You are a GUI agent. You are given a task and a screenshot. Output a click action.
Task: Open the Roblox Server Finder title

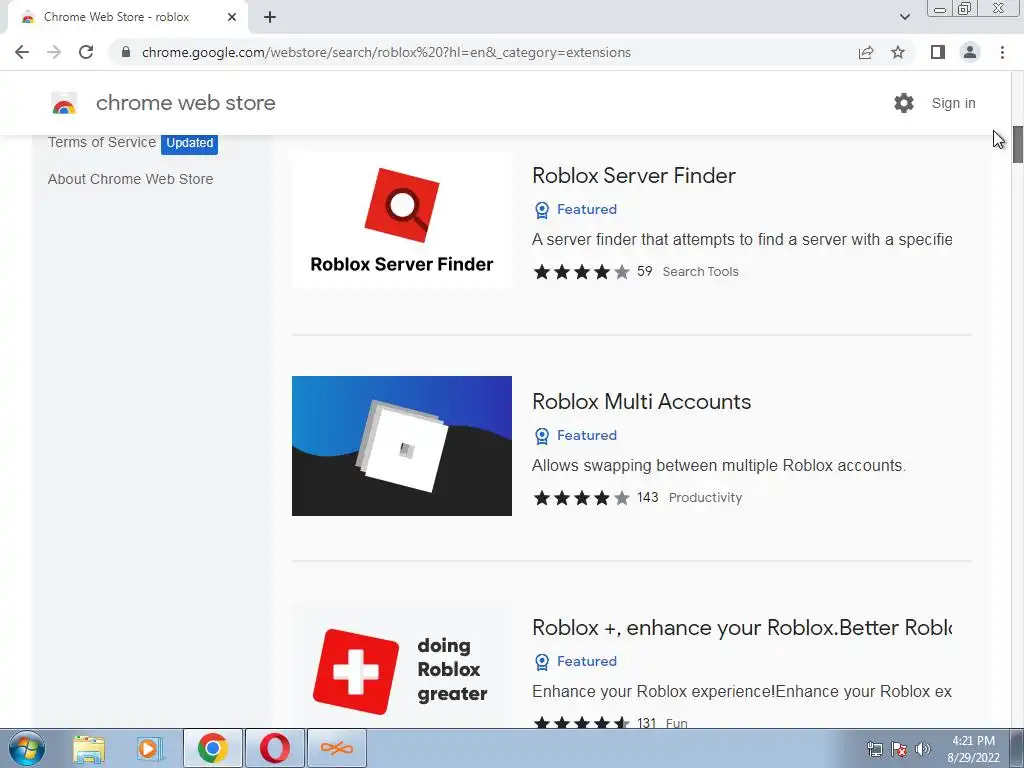[633, 176]
